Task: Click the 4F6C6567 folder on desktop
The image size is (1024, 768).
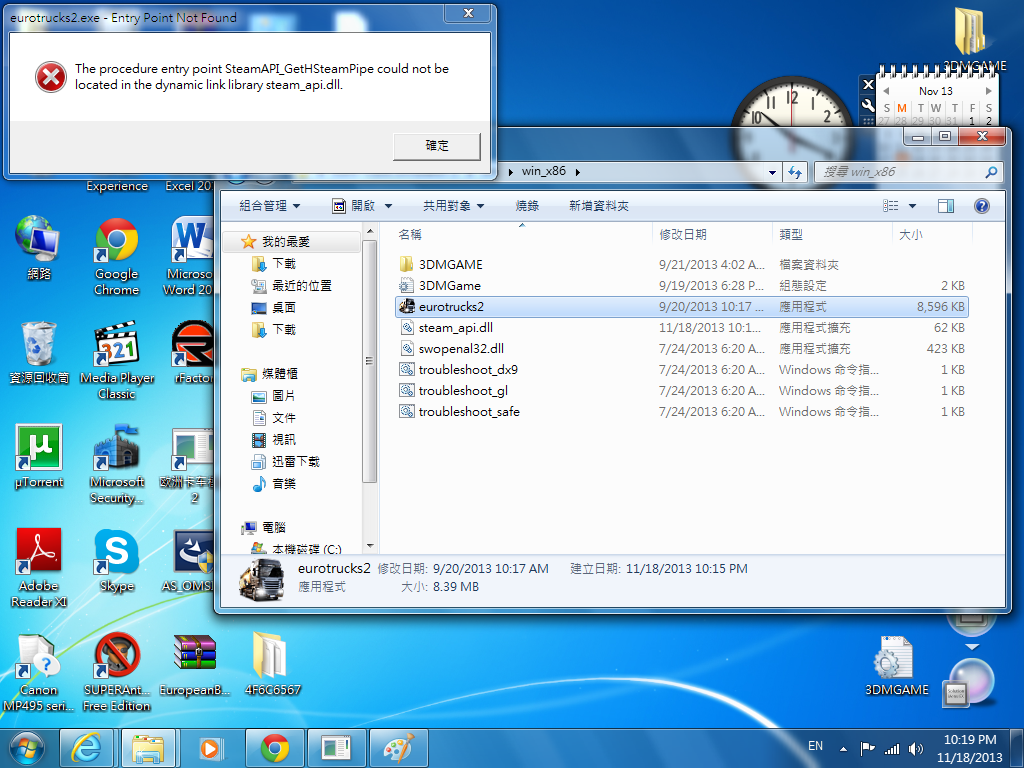Action: (x=272, y=663)
